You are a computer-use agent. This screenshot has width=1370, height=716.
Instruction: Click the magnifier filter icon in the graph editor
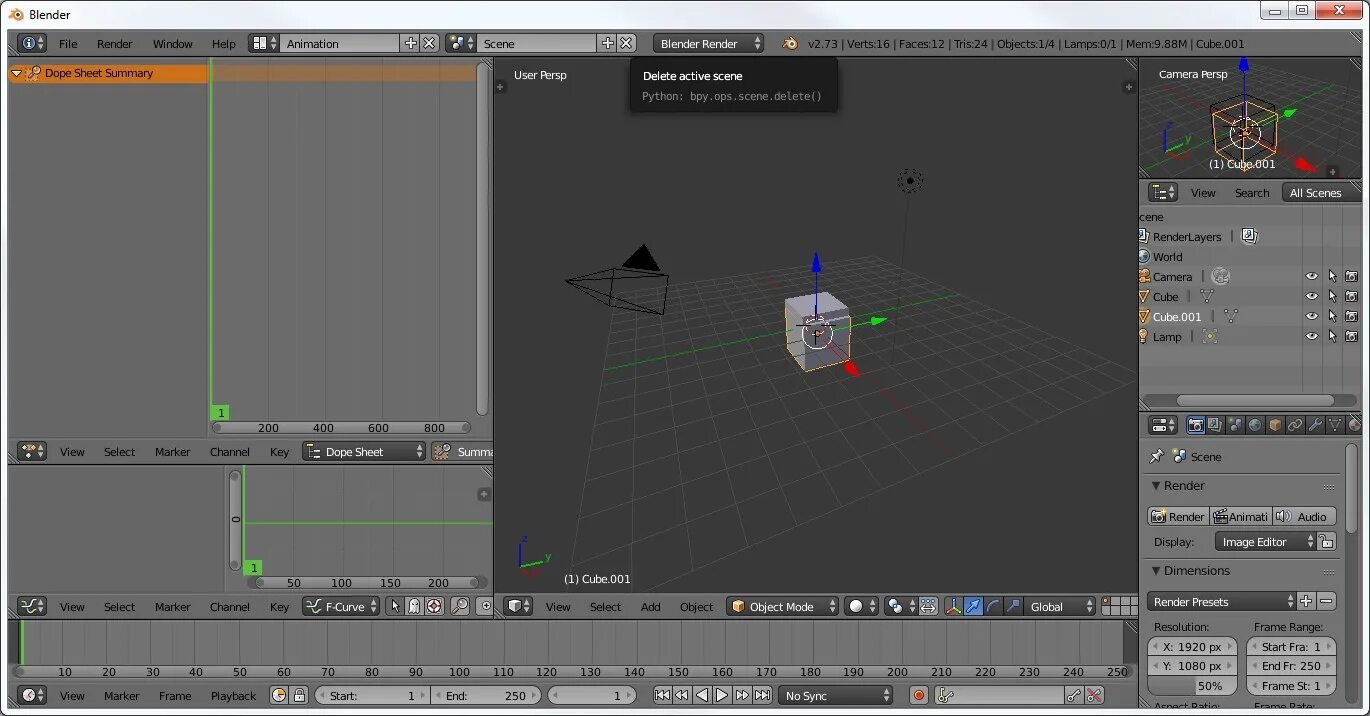point(460,606)
